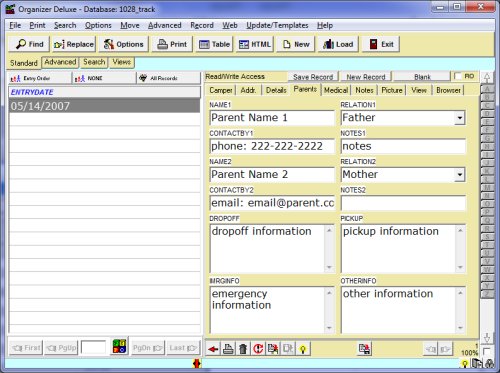
Task: Jump to letter A in the alphabet strip
Action: [487, 89]
